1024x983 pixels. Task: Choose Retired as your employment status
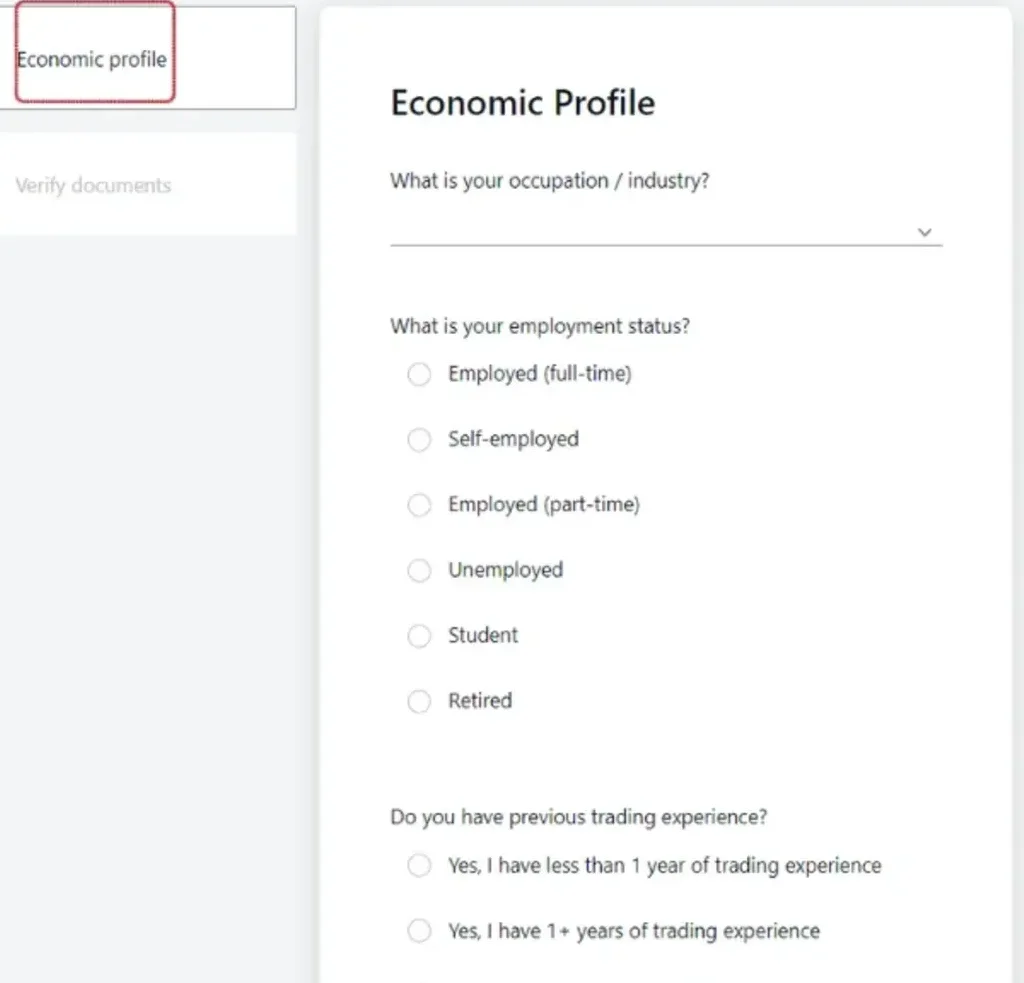point(419,701)
